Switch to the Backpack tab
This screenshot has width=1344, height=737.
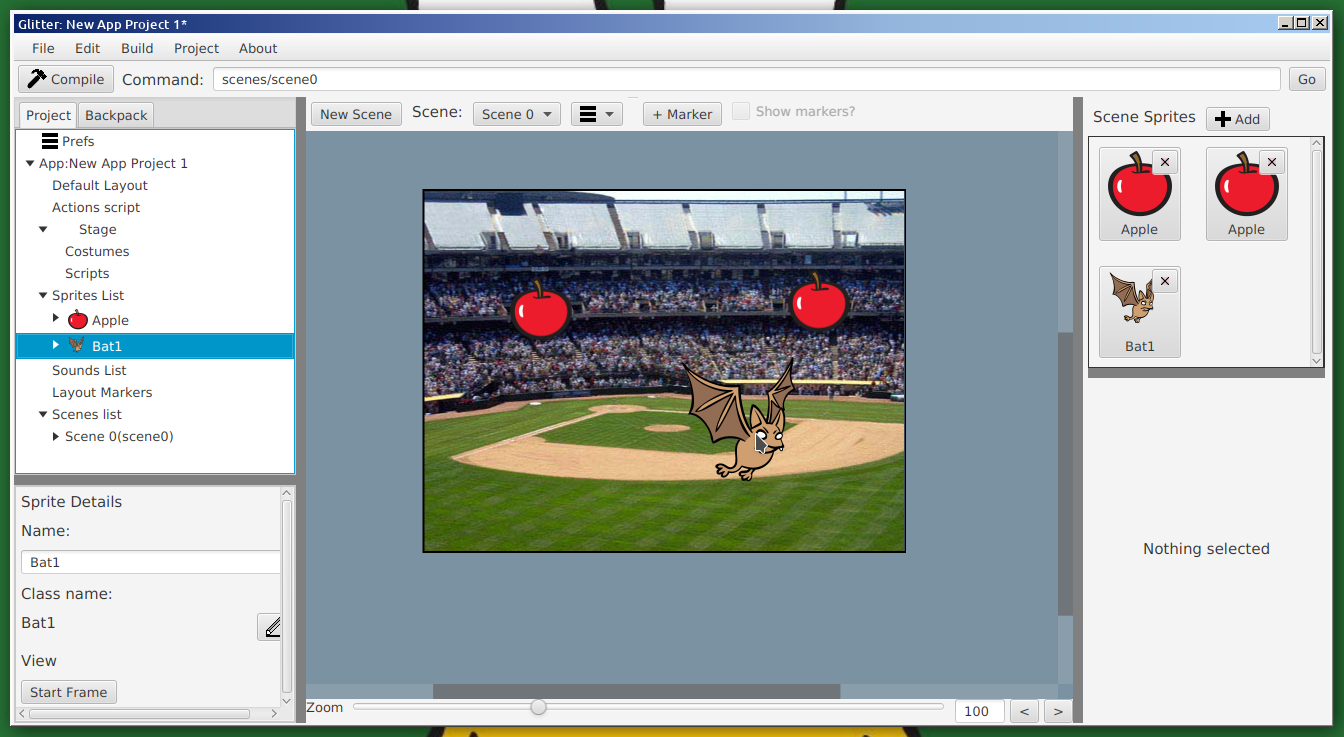pyautogui.click(x=116, y=115)
